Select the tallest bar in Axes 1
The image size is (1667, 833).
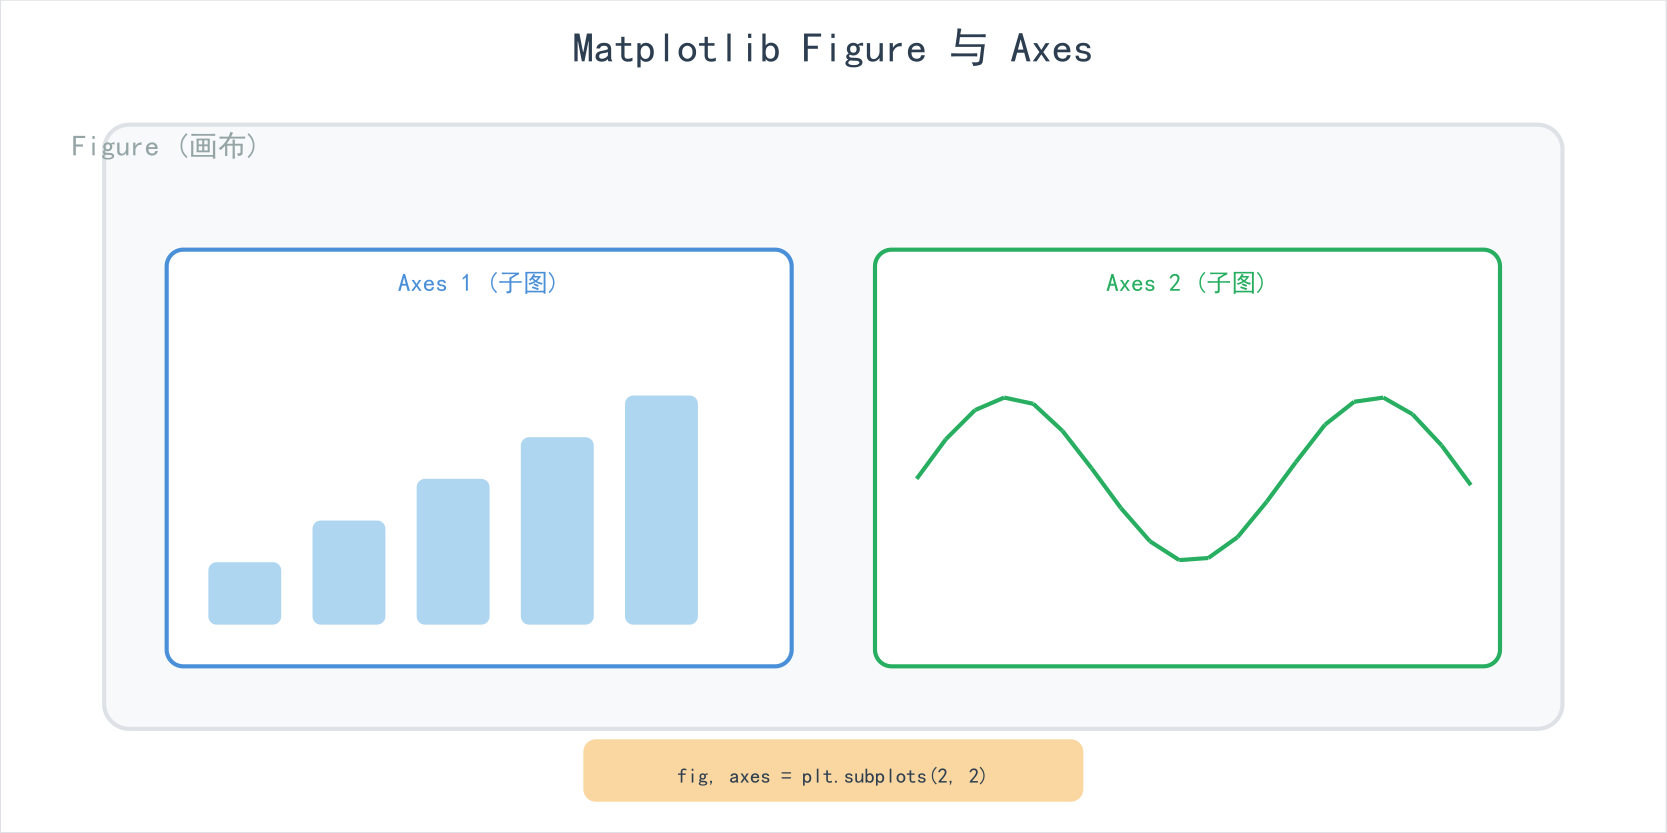pos(661,510)
